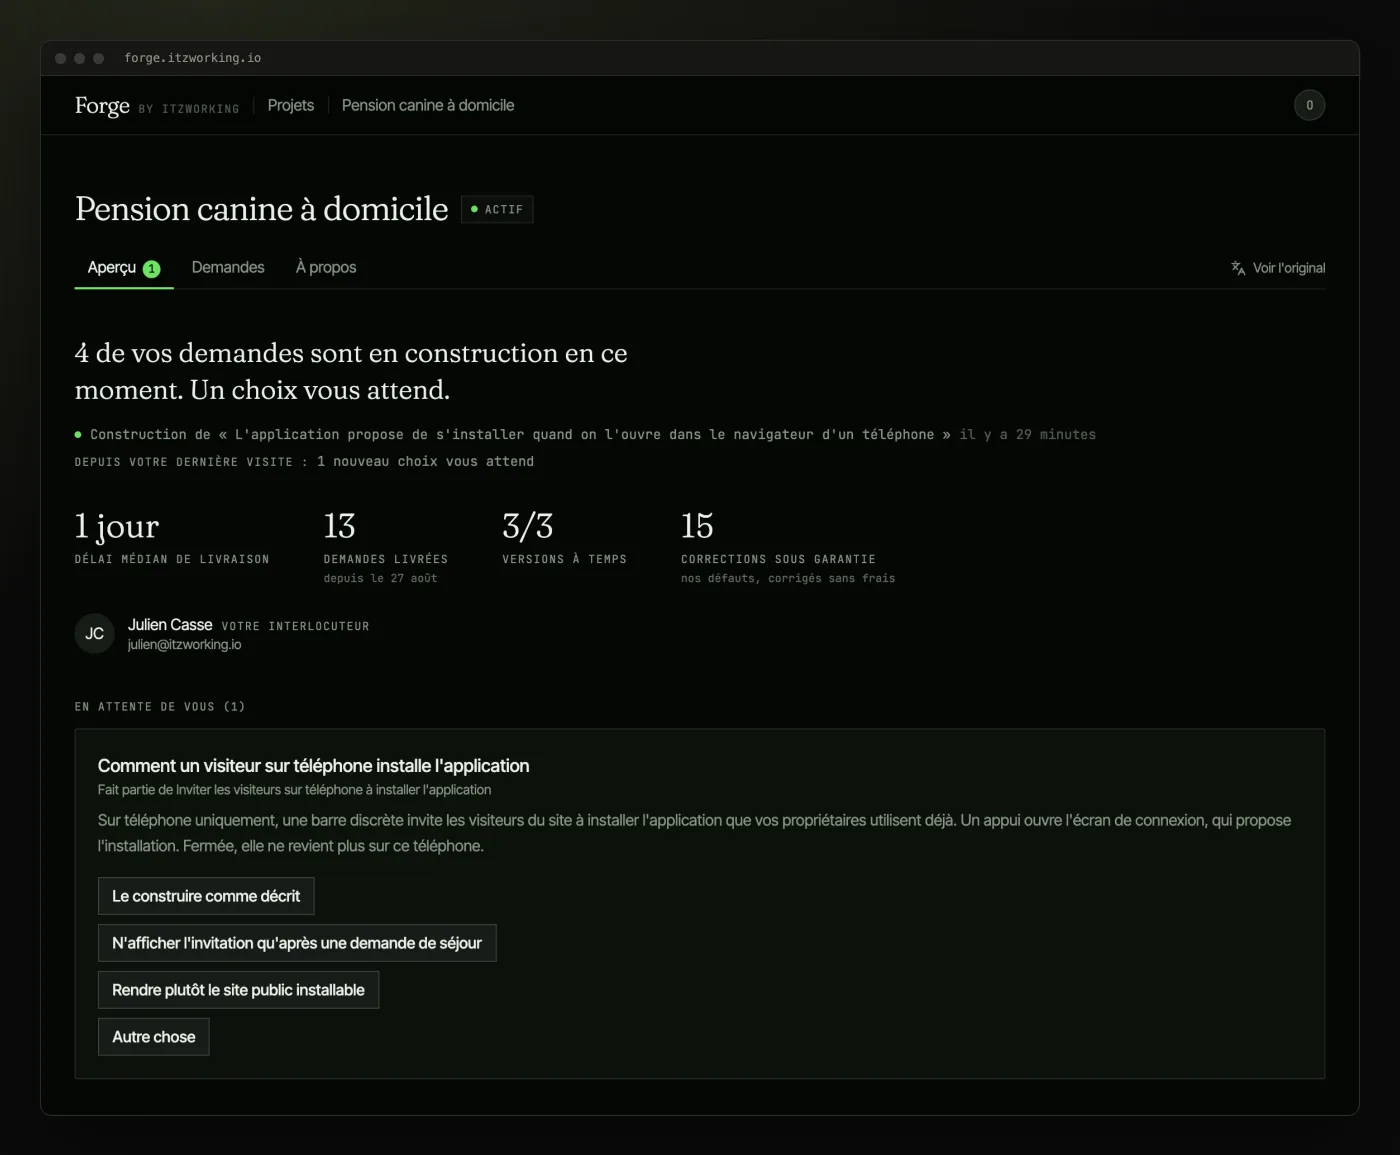Choose Rendre plutôt le site public installable
Screen dimensions: 1400x1155
click(238, 990)
